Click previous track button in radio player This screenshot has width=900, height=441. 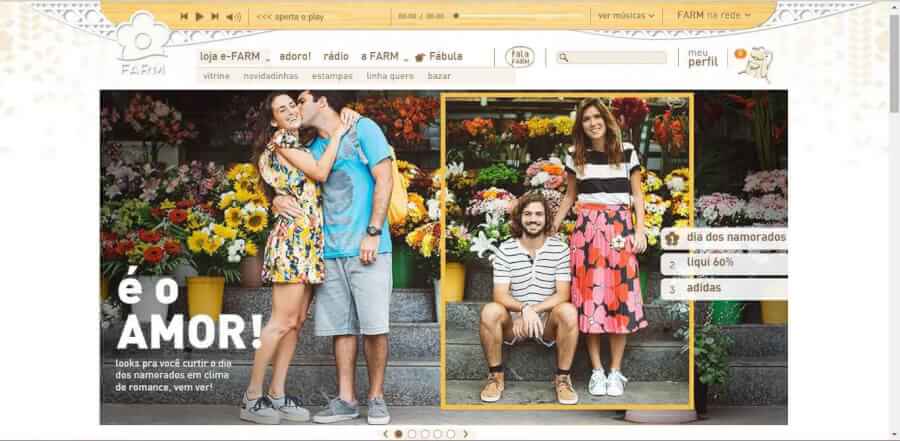184,17
